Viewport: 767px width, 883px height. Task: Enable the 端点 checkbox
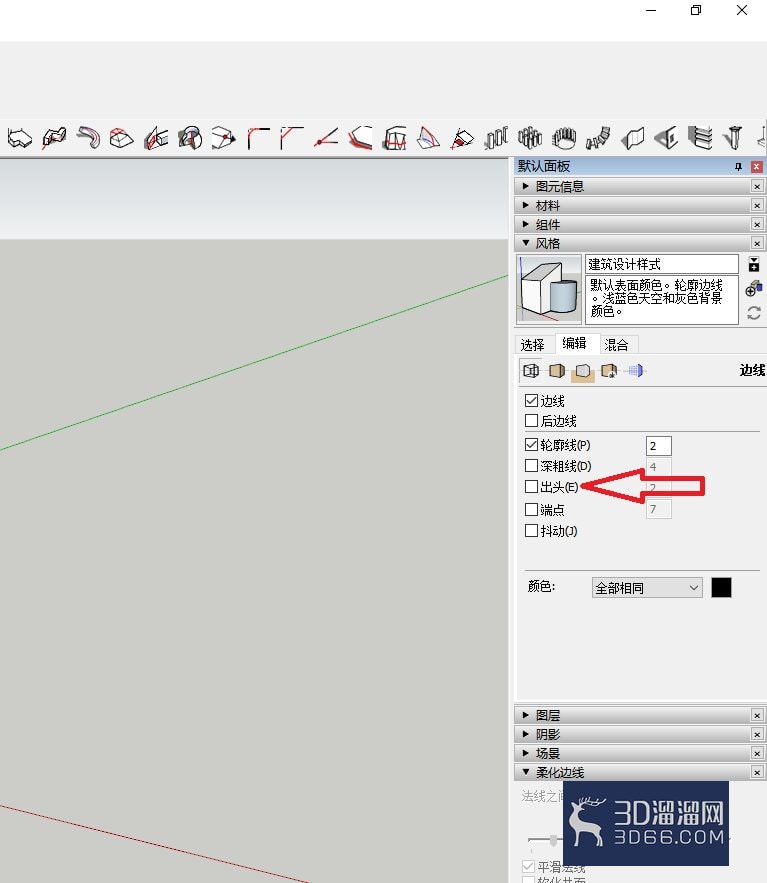[x=531, y=510]
